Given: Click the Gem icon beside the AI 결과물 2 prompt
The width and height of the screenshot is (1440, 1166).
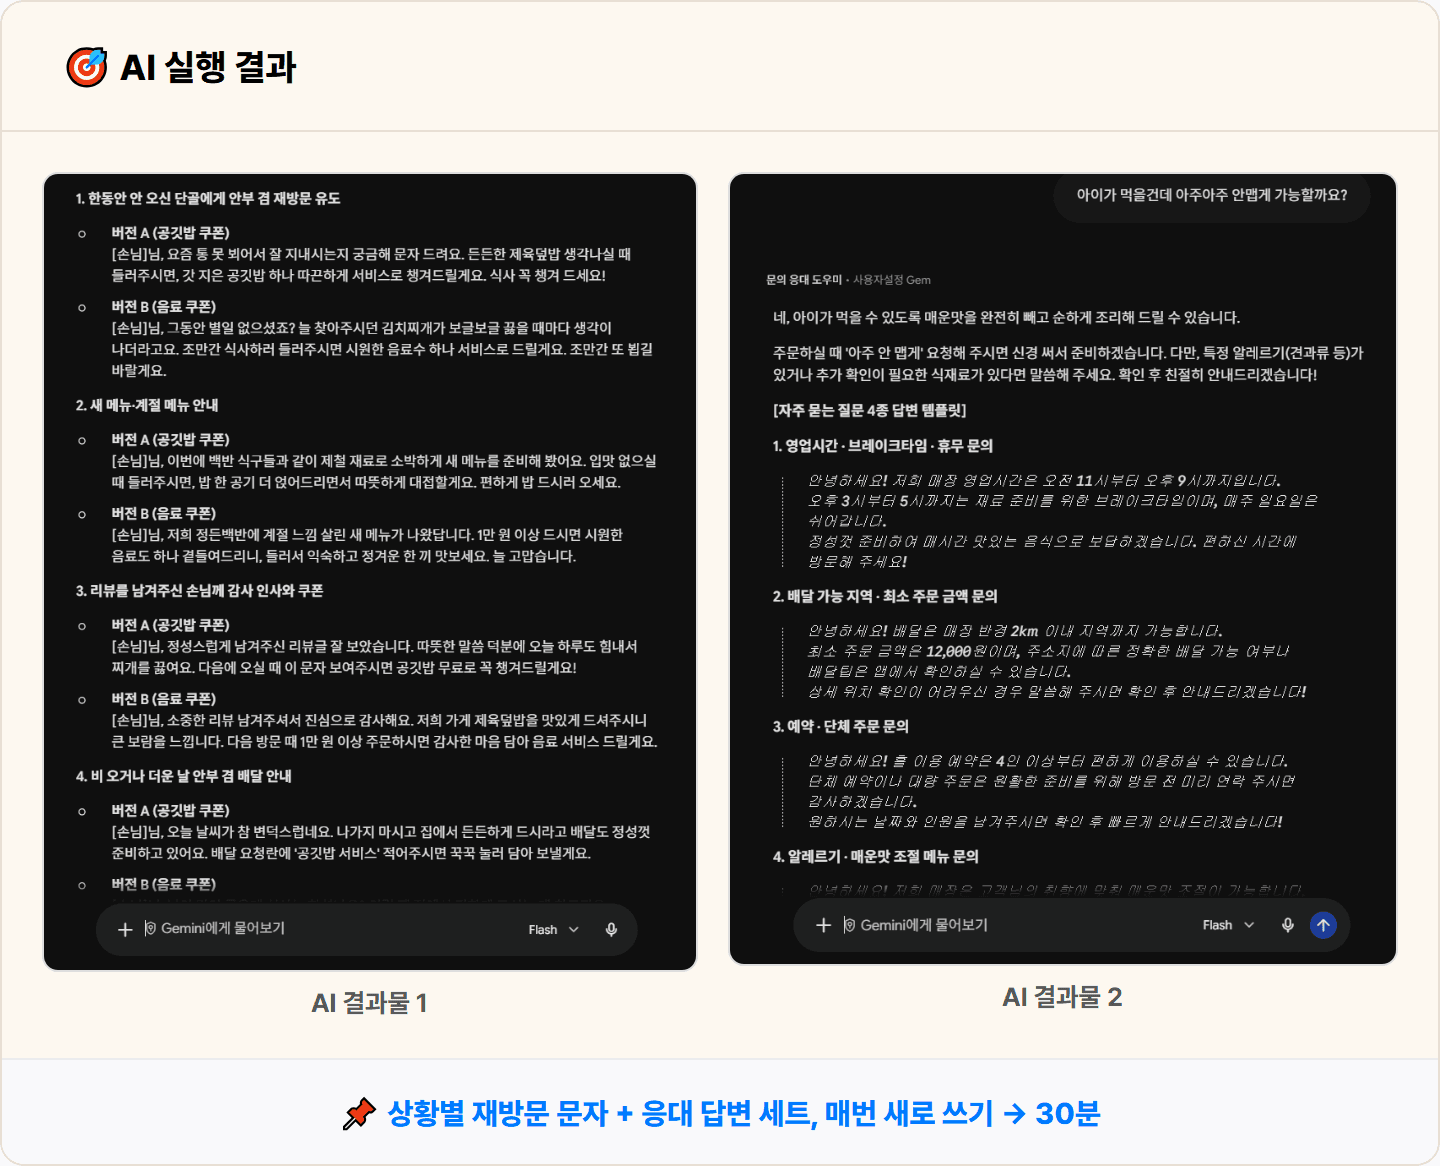Looking at the screenshot, I should [849, 925].
